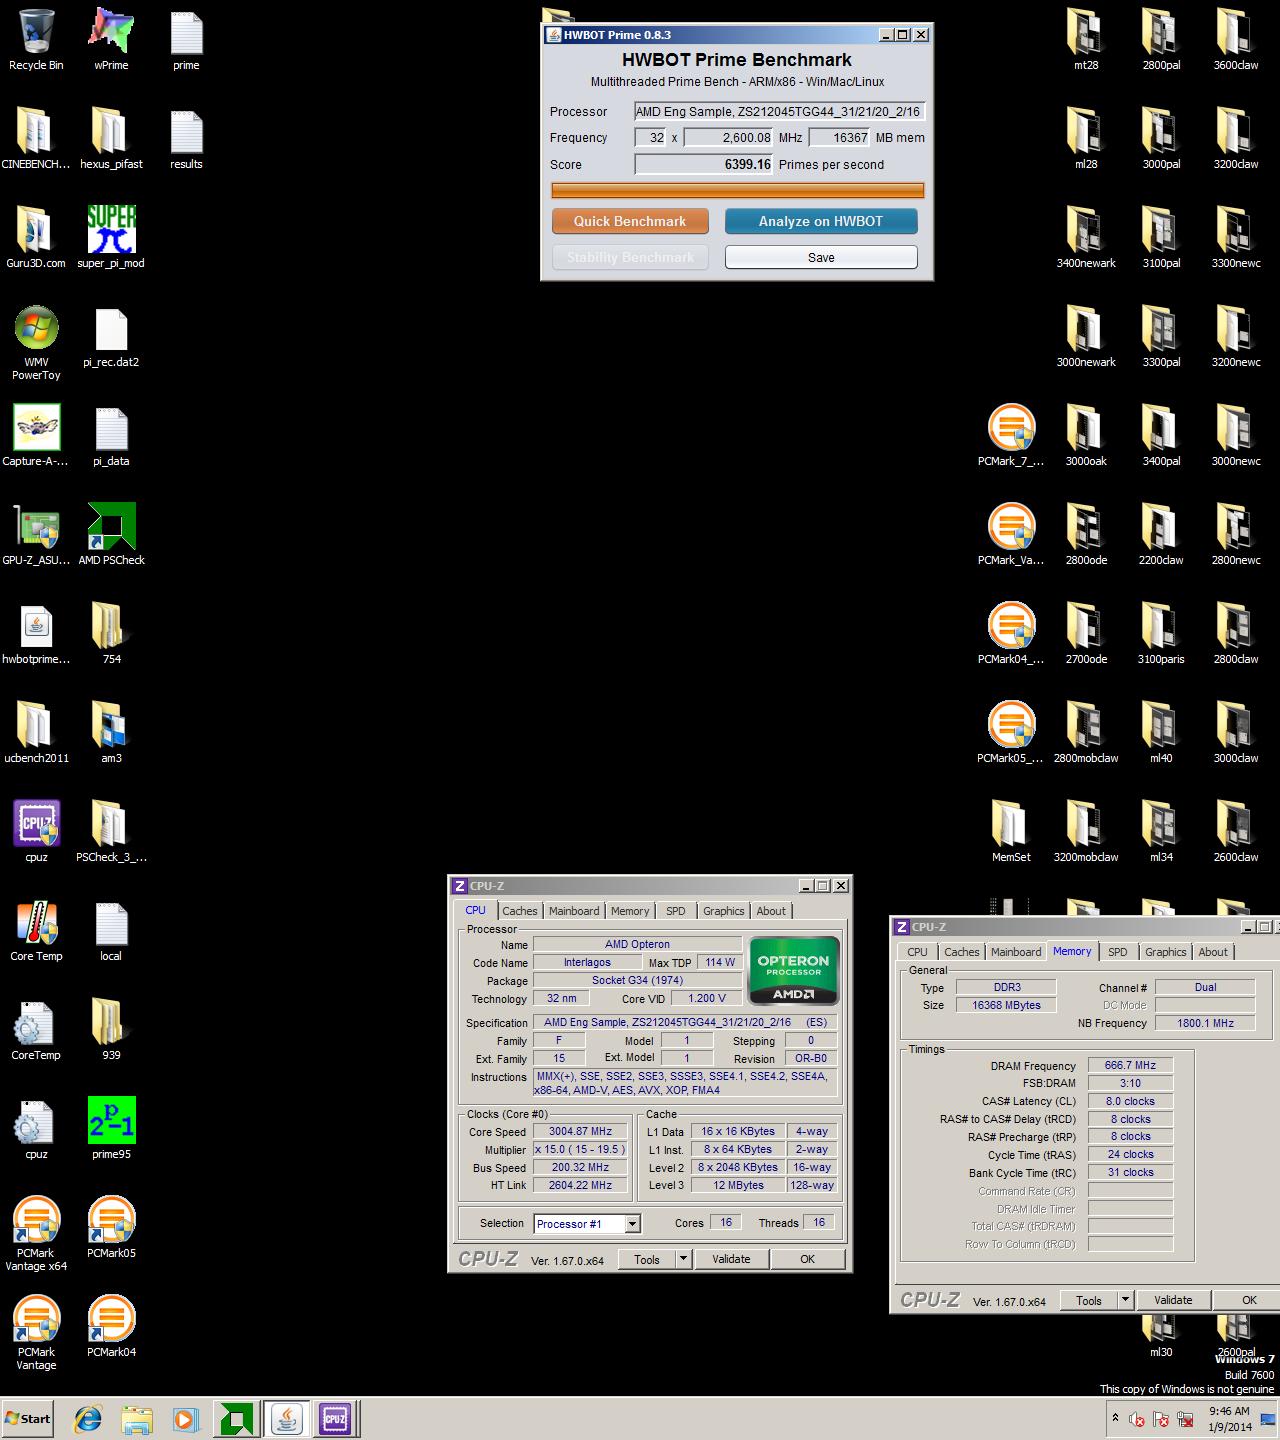
Task: Open the Caches tab in CPU-Z CPU window
Action: [x=520, y=911]
